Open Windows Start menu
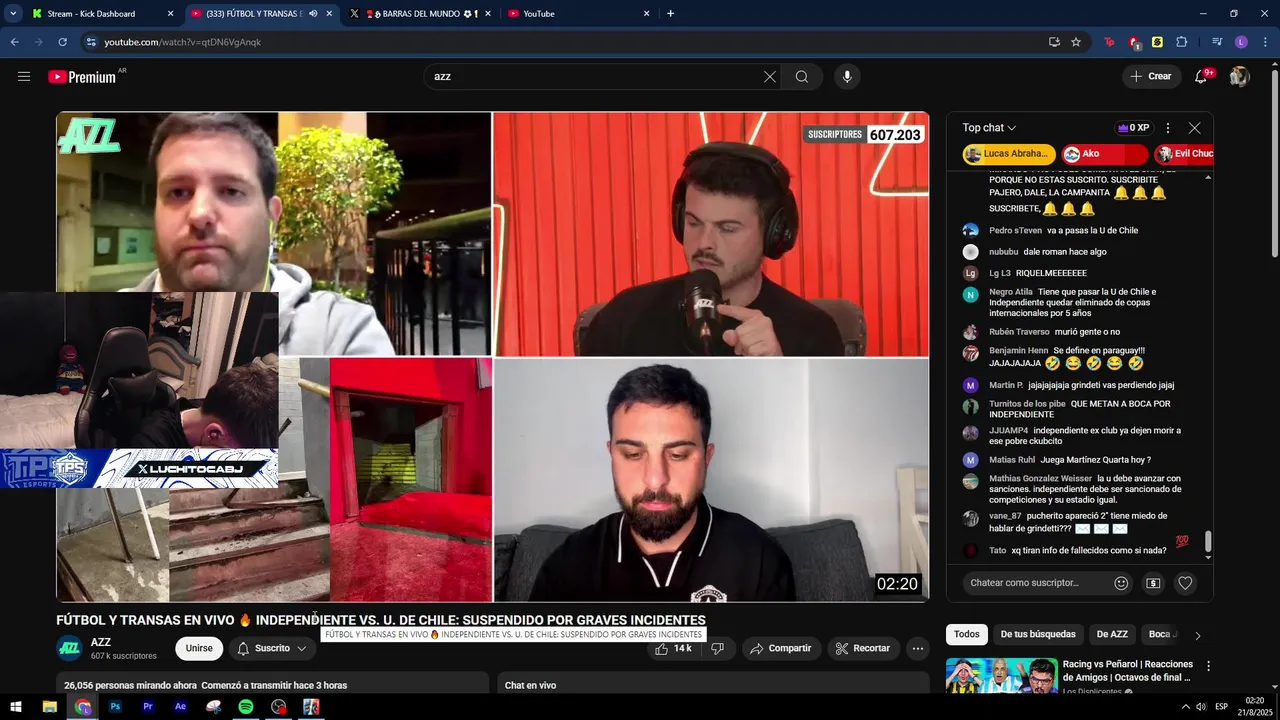This screenshot has width=1280, height=720. (x=16, y=707)
